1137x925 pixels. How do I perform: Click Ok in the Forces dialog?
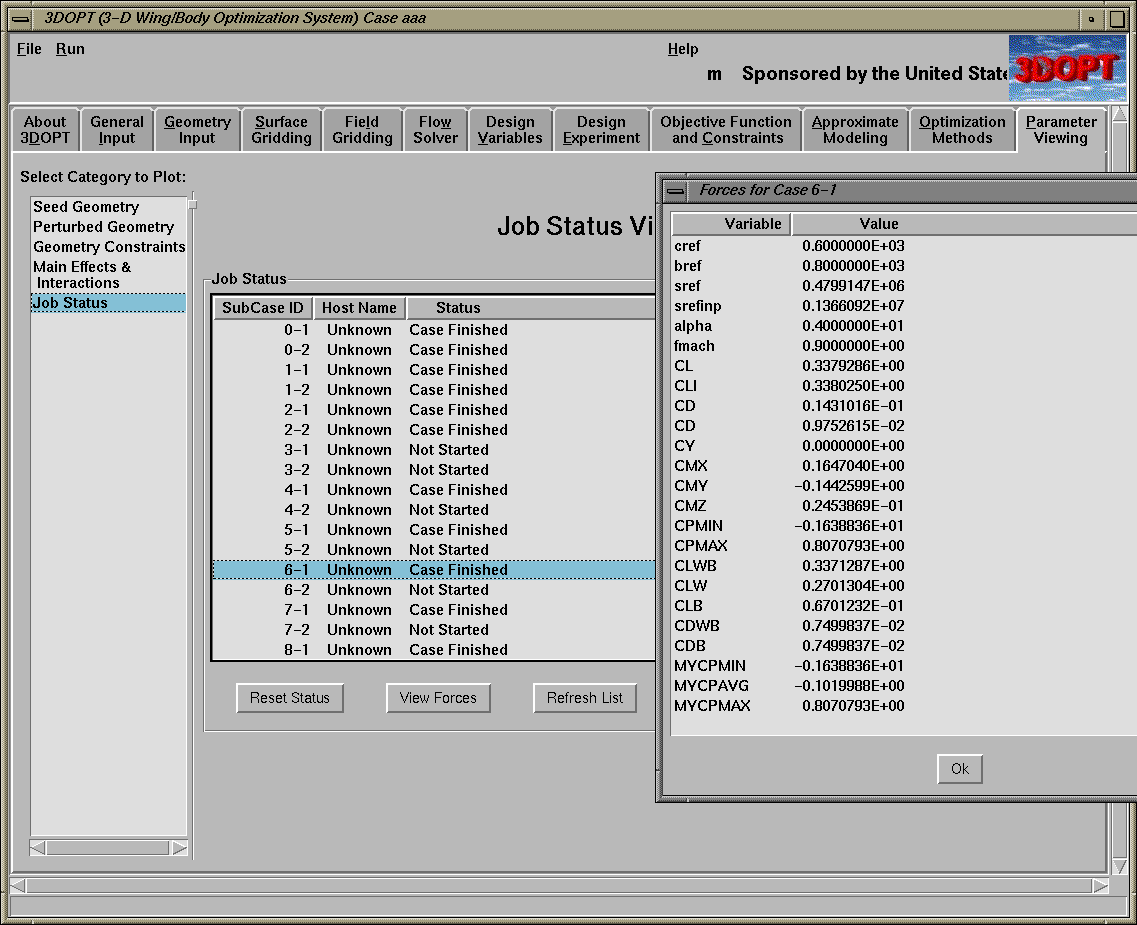click(x=959, y=769)
